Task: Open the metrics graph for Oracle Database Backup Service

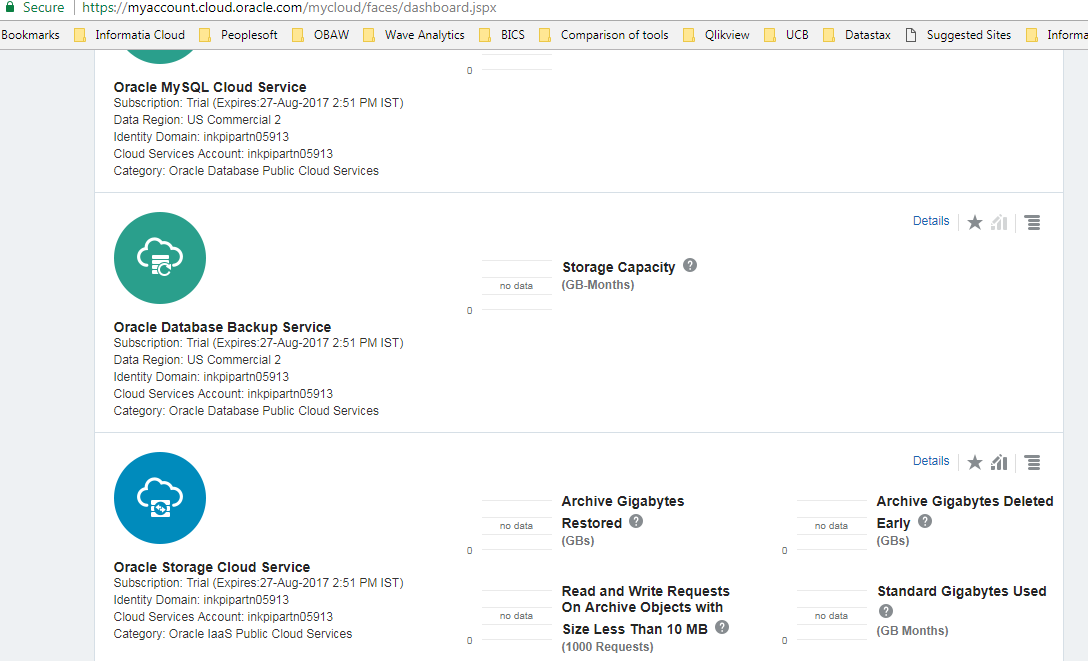Action: 998,221
